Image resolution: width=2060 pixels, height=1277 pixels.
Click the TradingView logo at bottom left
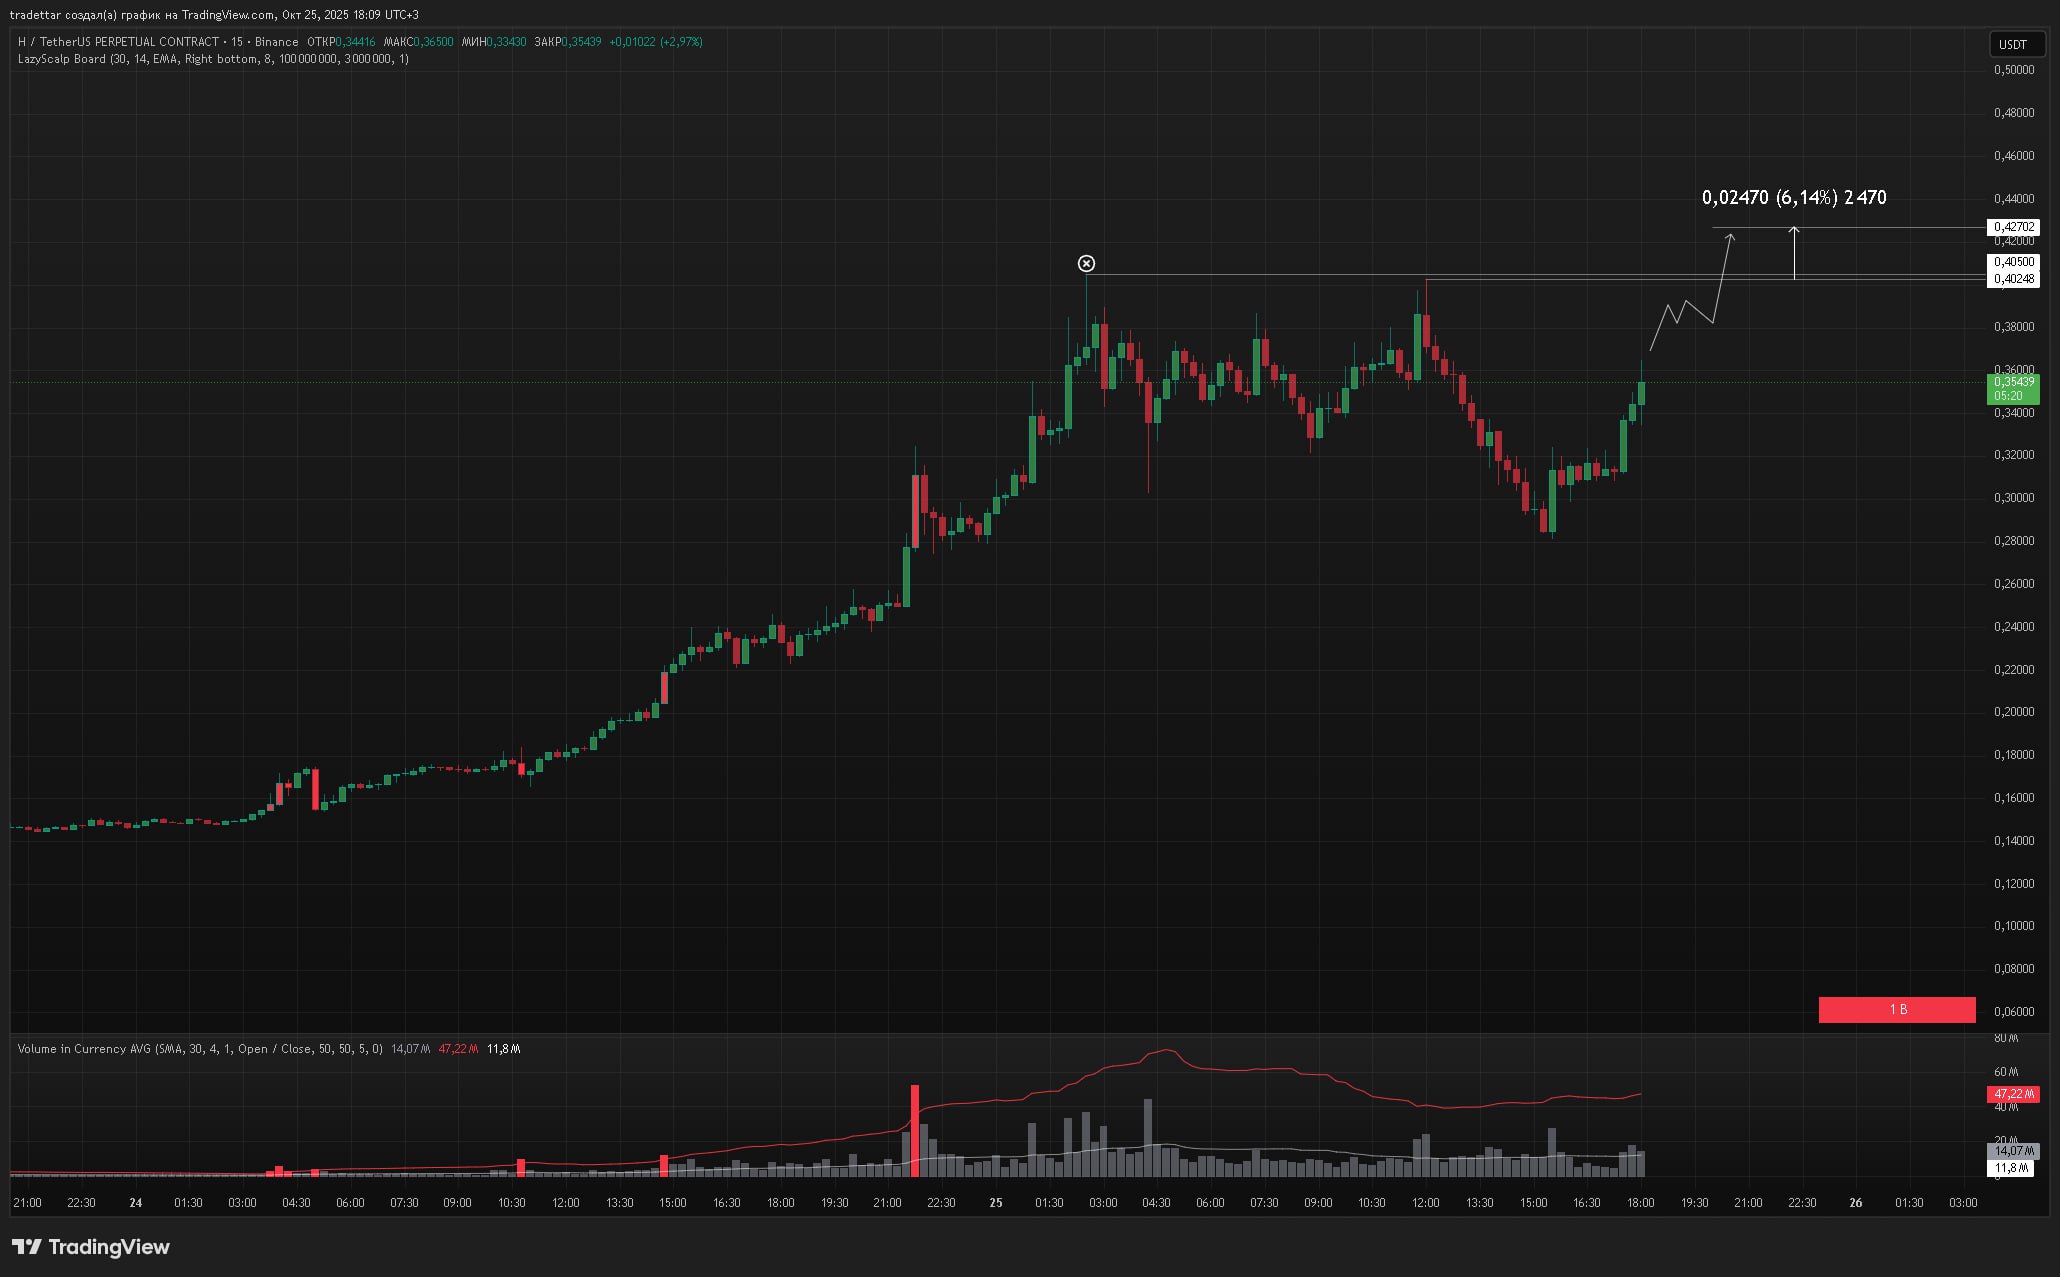(90, 1246)
